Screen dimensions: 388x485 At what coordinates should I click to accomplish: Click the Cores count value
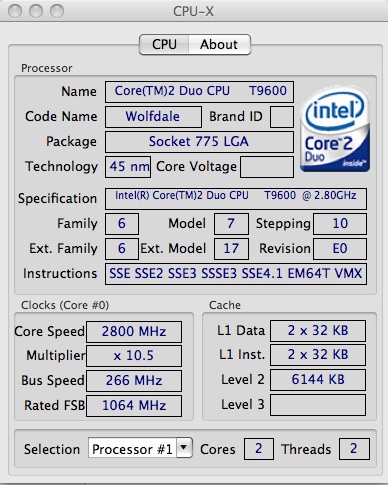pos(259,449)
